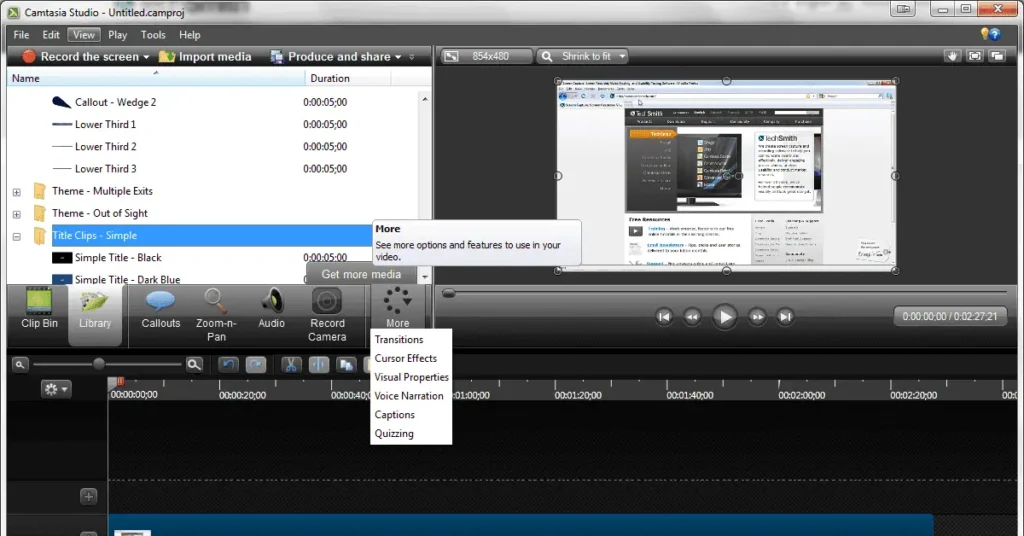Choose Captions from the More menu
Viewport: 1024px width, 536px height.
pyautogui.click(x=394, y=415)
